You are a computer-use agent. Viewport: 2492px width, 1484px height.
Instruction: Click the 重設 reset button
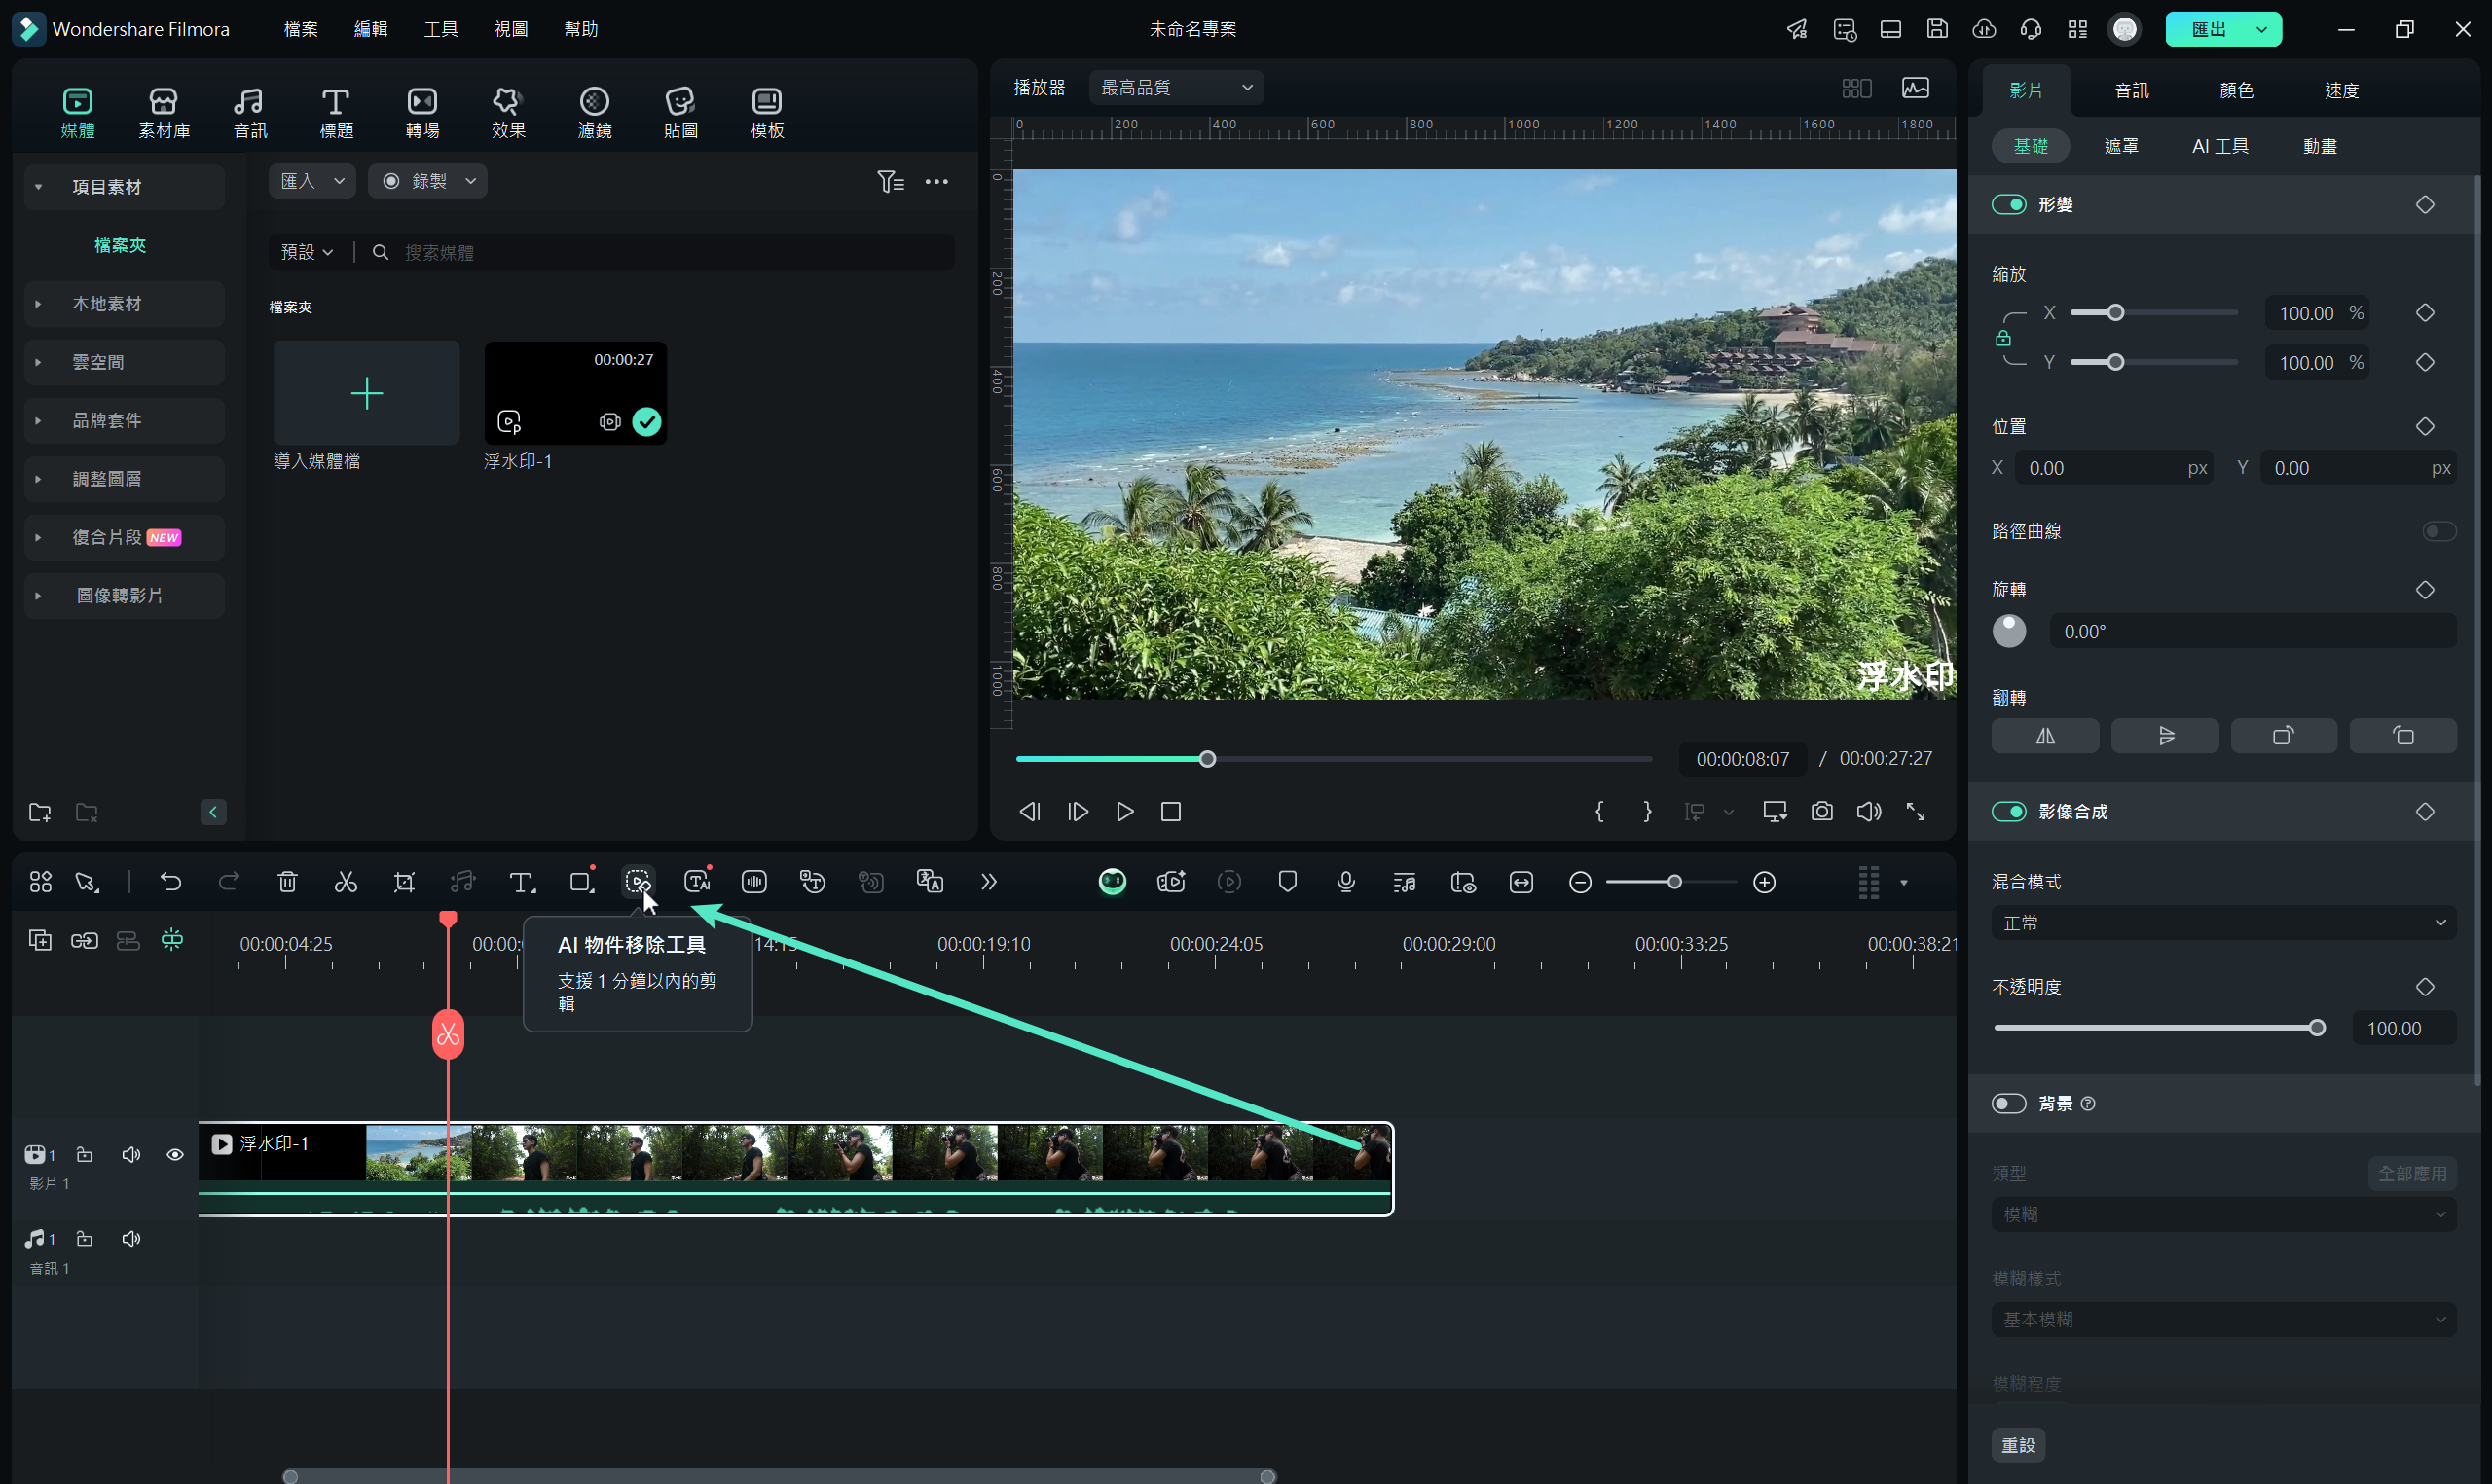pyautogui.click(x=2018, y=1444)
